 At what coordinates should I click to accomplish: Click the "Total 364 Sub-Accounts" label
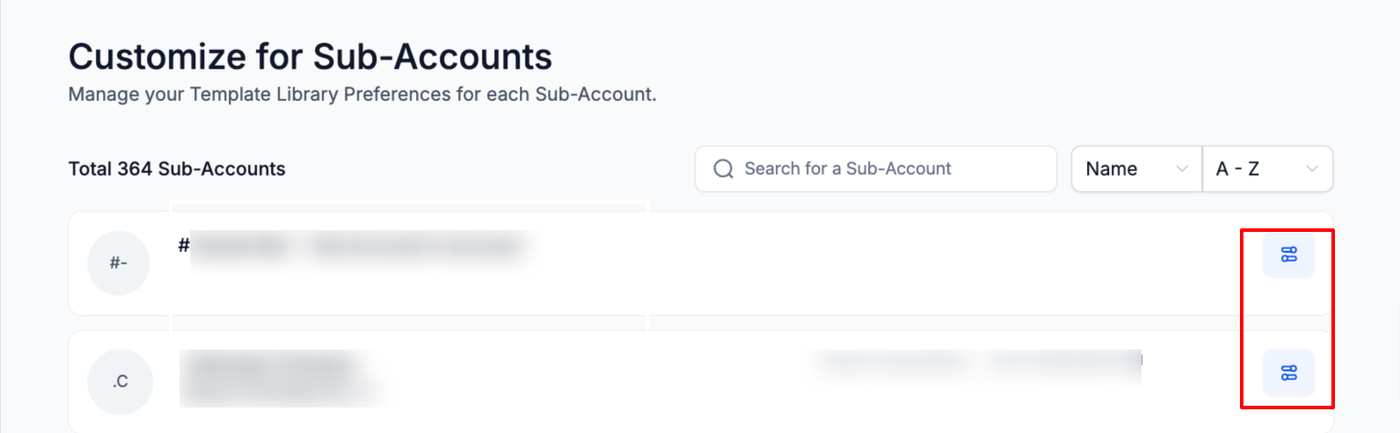[x=177, y=169]
